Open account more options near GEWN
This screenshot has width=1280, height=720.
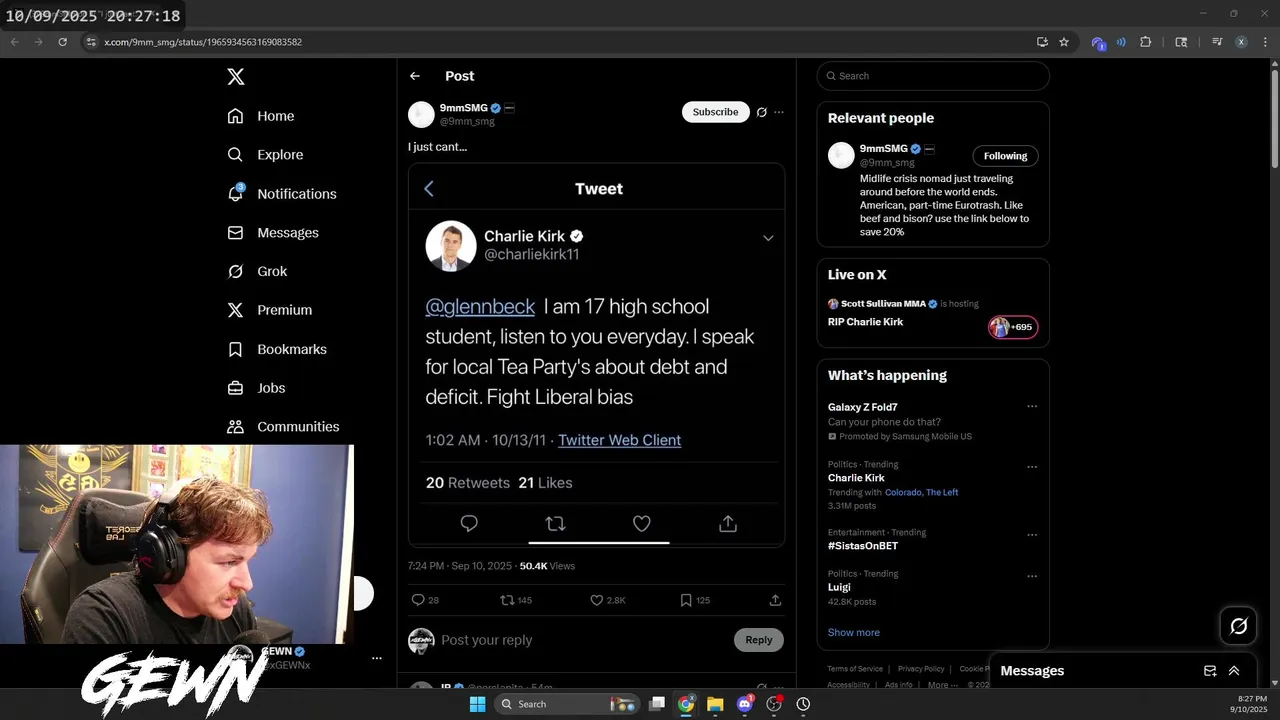[377, 658]
